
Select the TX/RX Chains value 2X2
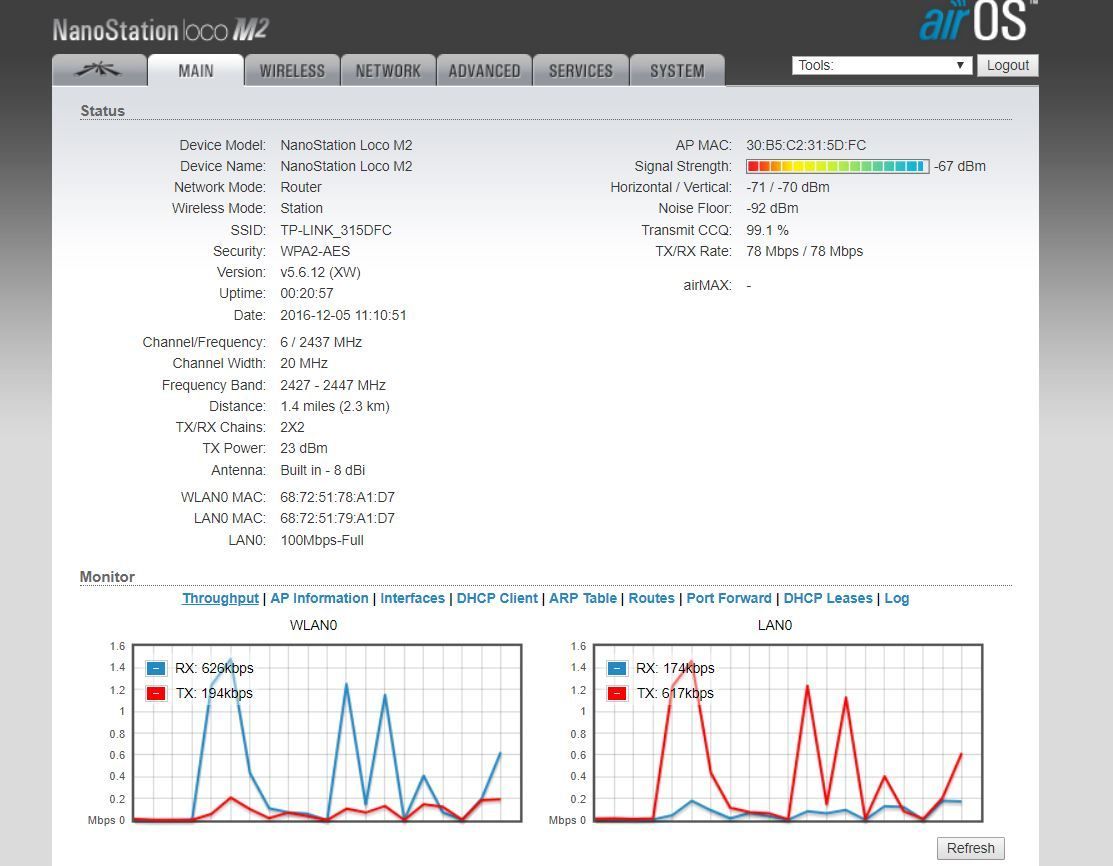click(292, 427)
